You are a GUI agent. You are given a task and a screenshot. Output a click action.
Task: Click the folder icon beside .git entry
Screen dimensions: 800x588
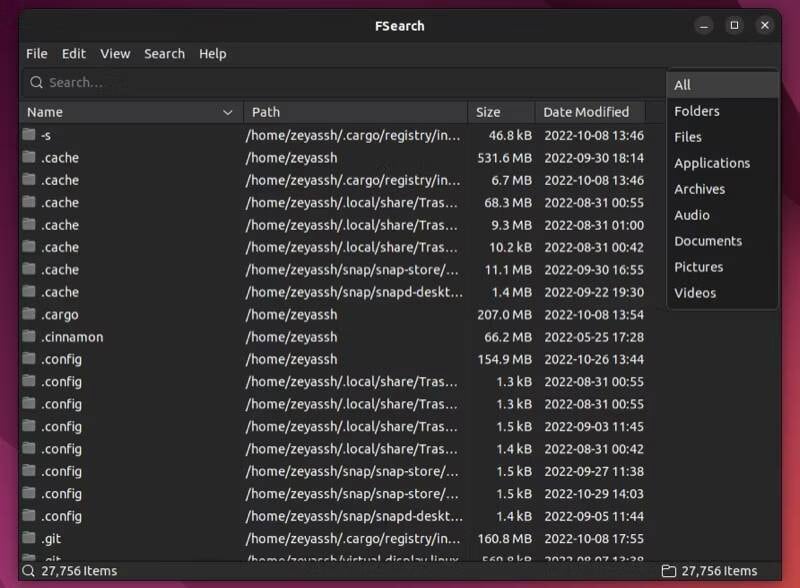pos(28,538)
